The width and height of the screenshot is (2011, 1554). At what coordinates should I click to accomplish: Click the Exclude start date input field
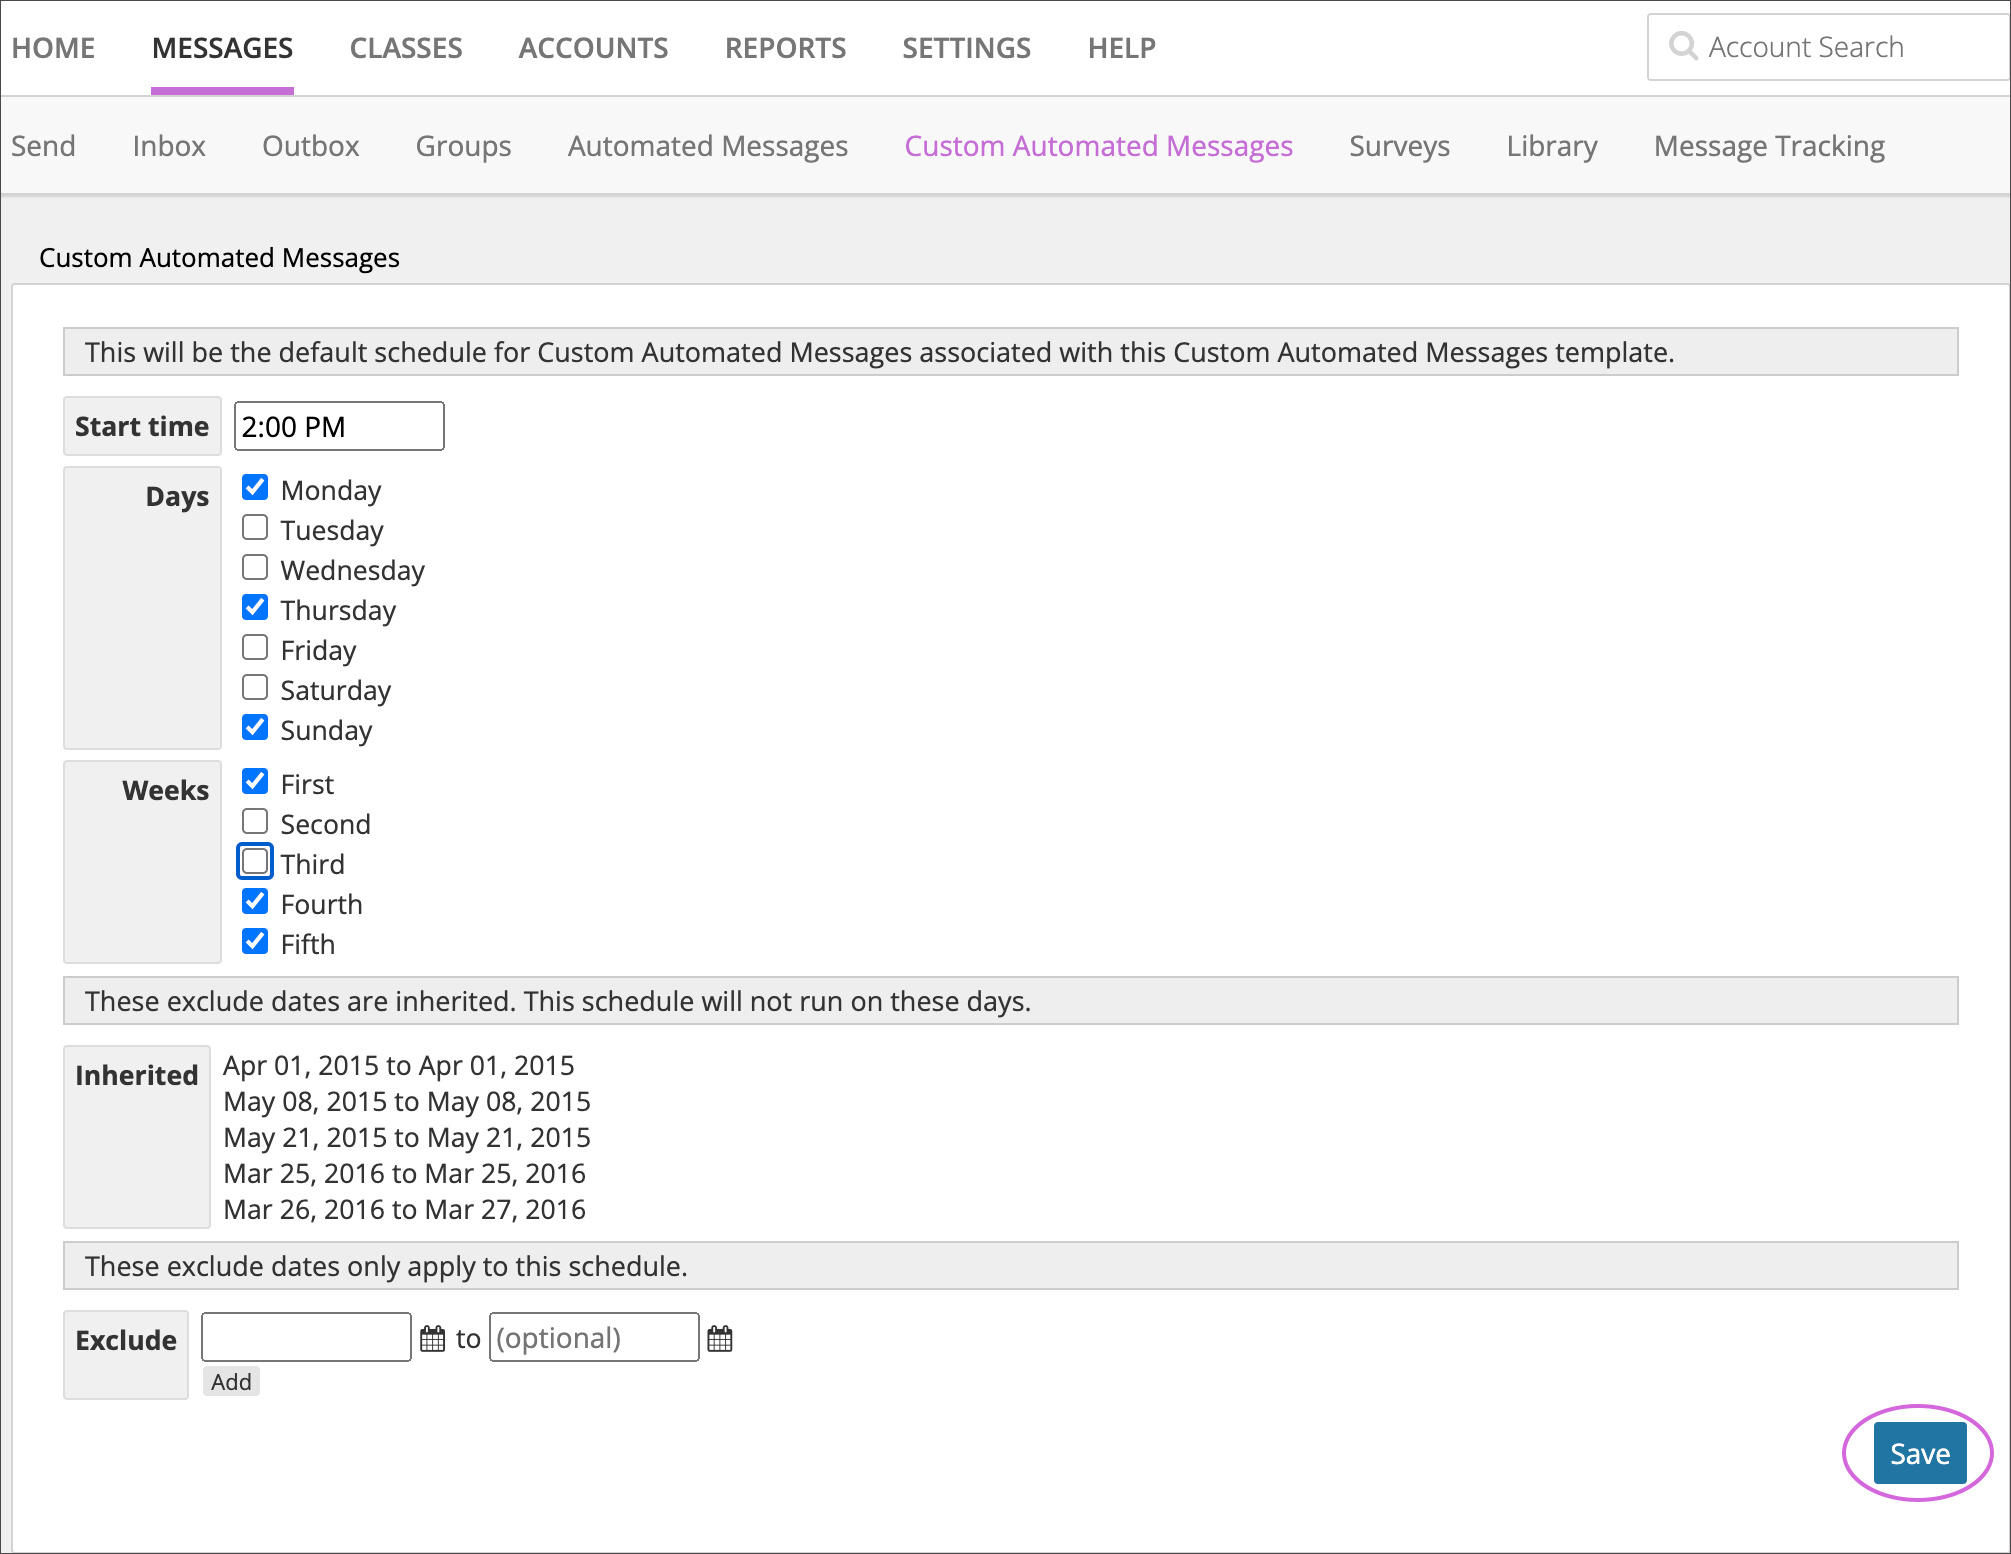306,1337
